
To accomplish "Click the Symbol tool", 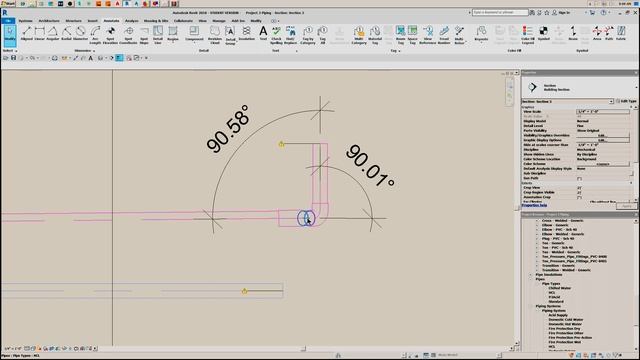I will click(x=544, y=33).
